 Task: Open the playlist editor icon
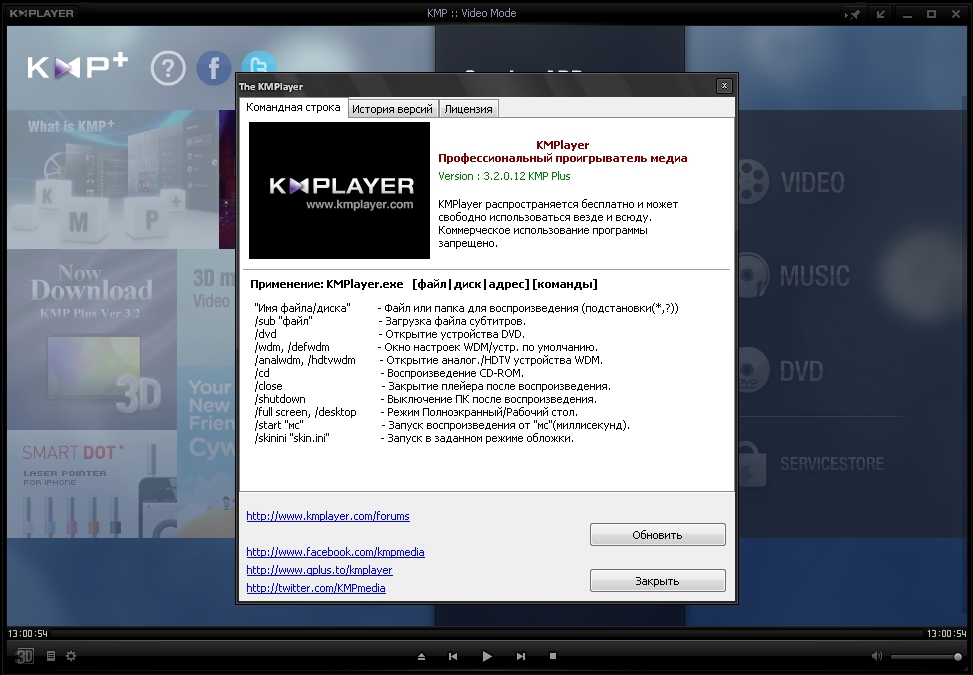coord(51,656)
